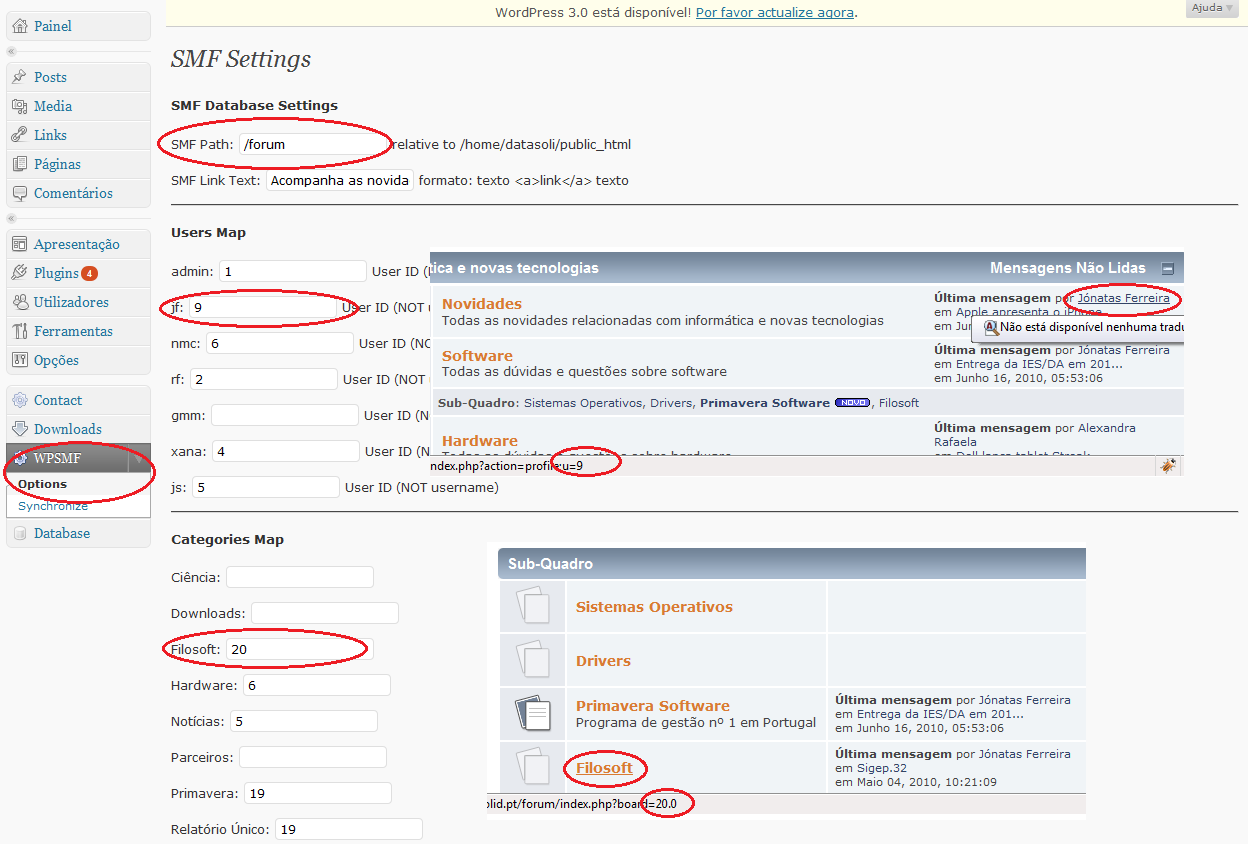The height and width of the screenshot is (844, 1248).
Task: Click the empty Ciência category field
Action: click(x=300, y=577)
